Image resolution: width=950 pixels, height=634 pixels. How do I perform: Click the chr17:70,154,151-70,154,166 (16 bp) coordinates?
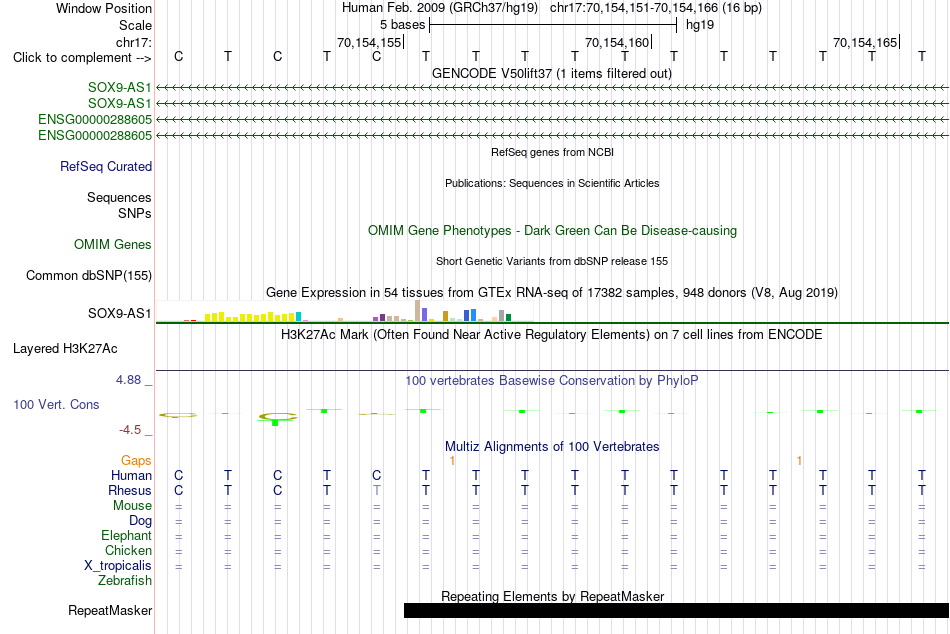pos(656,8)
